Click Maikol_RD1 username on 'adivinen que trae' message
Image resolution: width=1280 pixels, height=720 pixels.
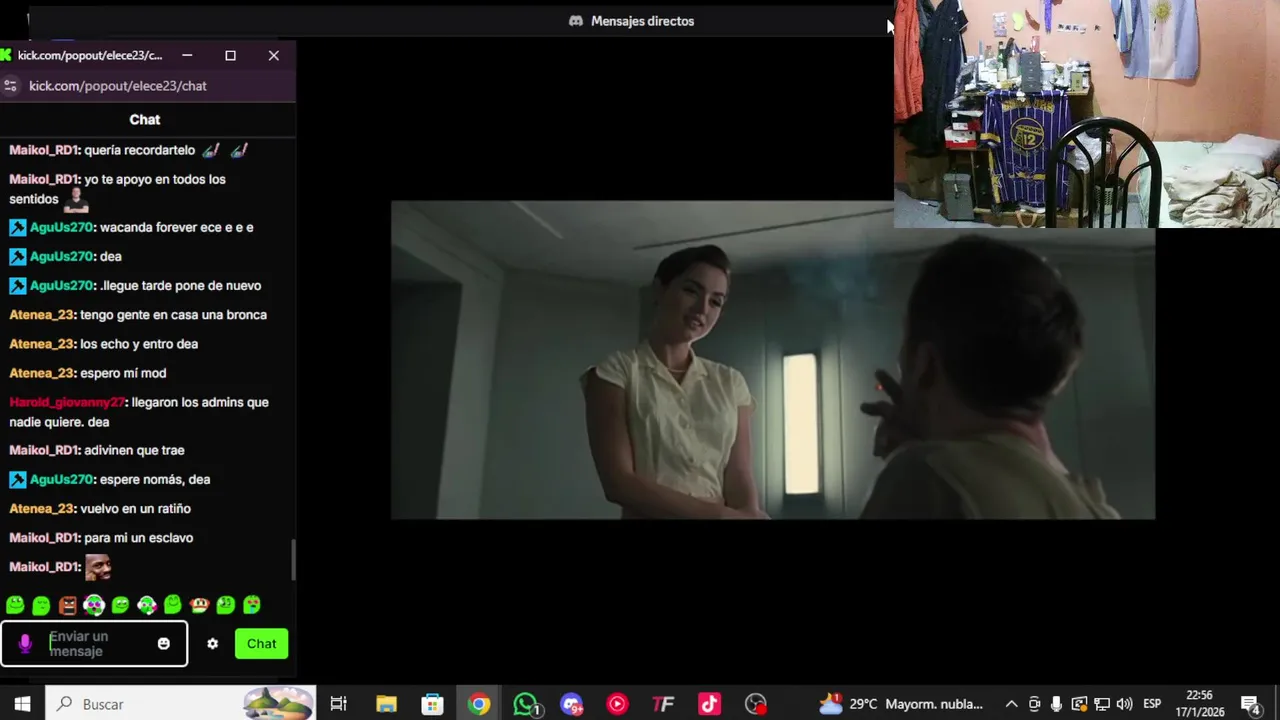(x=44, y=450)
